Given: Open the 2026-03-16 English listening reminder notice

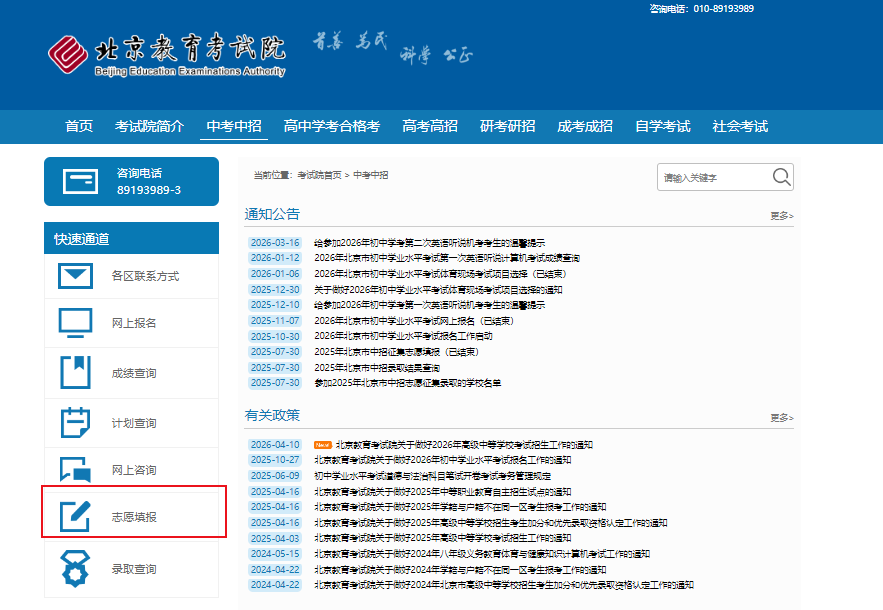Looking at the screenshot, I should [x=429, y=243].
